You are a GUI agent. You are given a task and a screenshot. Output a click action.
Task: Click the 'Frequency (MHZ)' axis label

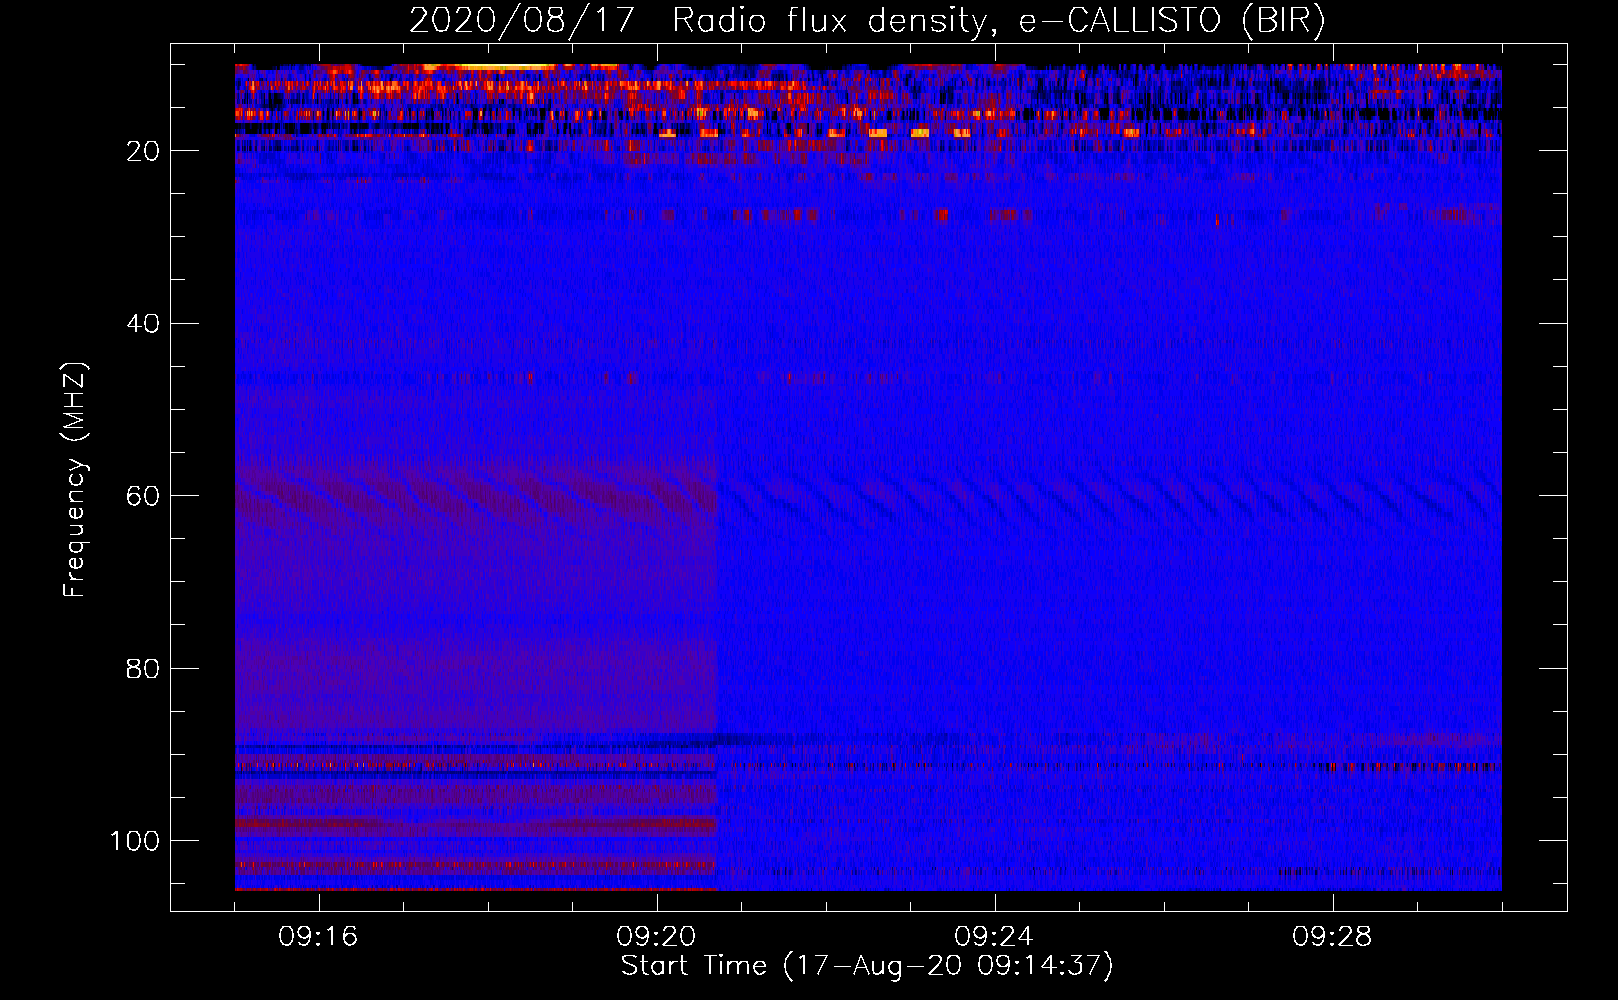click(x=75, y=480)
